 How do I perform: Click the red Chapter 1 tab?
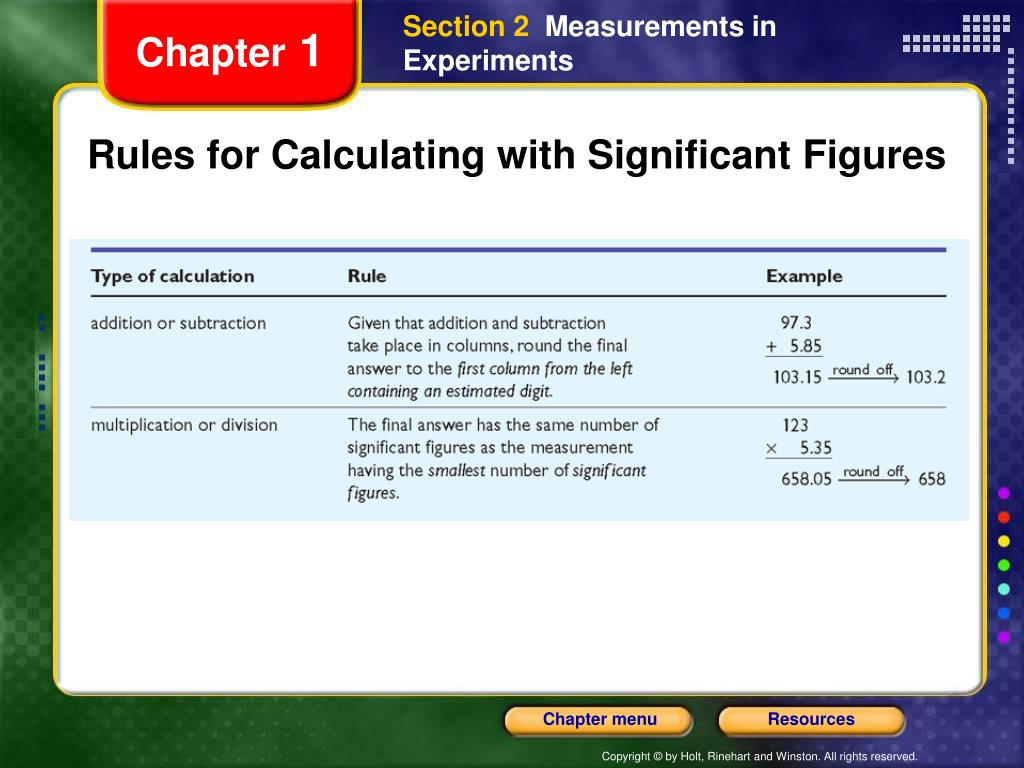click(229, 52)
